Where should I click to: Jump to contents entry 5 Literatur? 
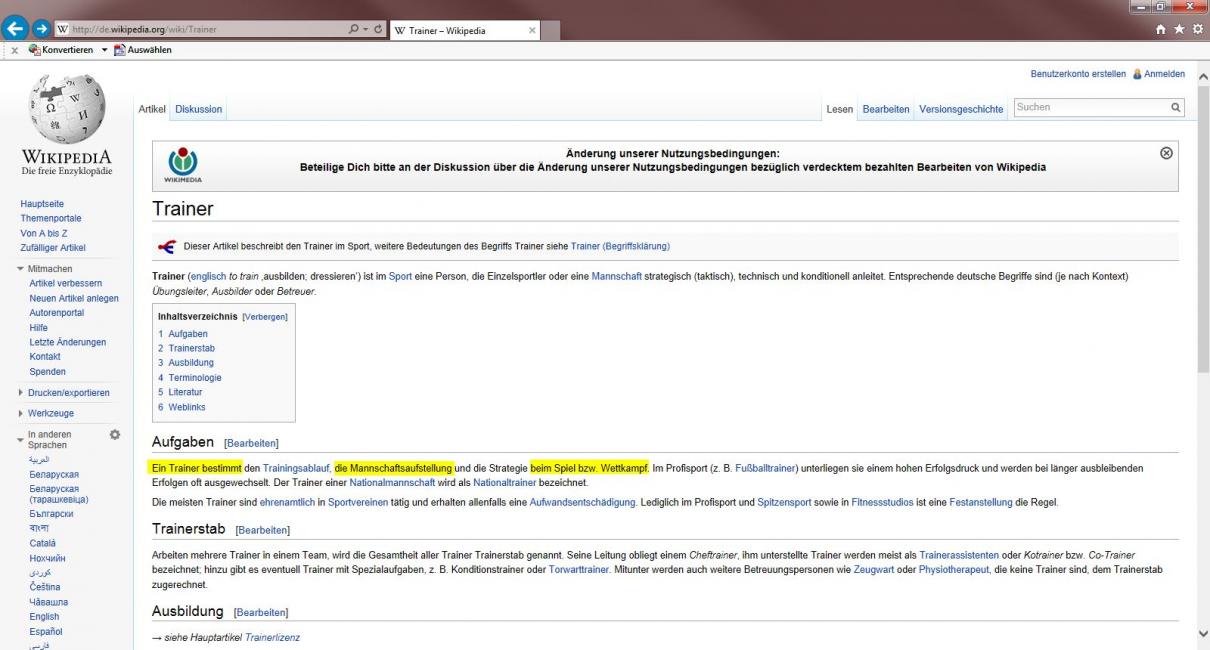(180, 393)
